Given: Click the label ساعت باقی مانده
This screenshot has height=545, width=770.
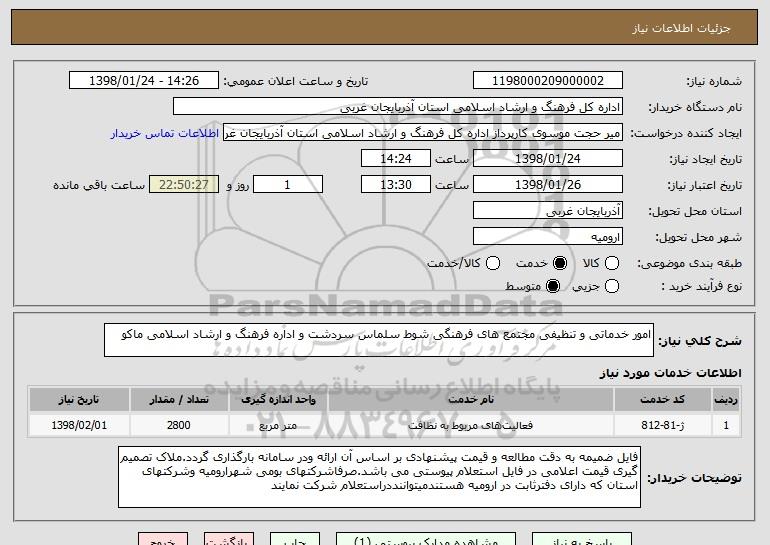Looking at the screenshot, I should pos(99,185).
